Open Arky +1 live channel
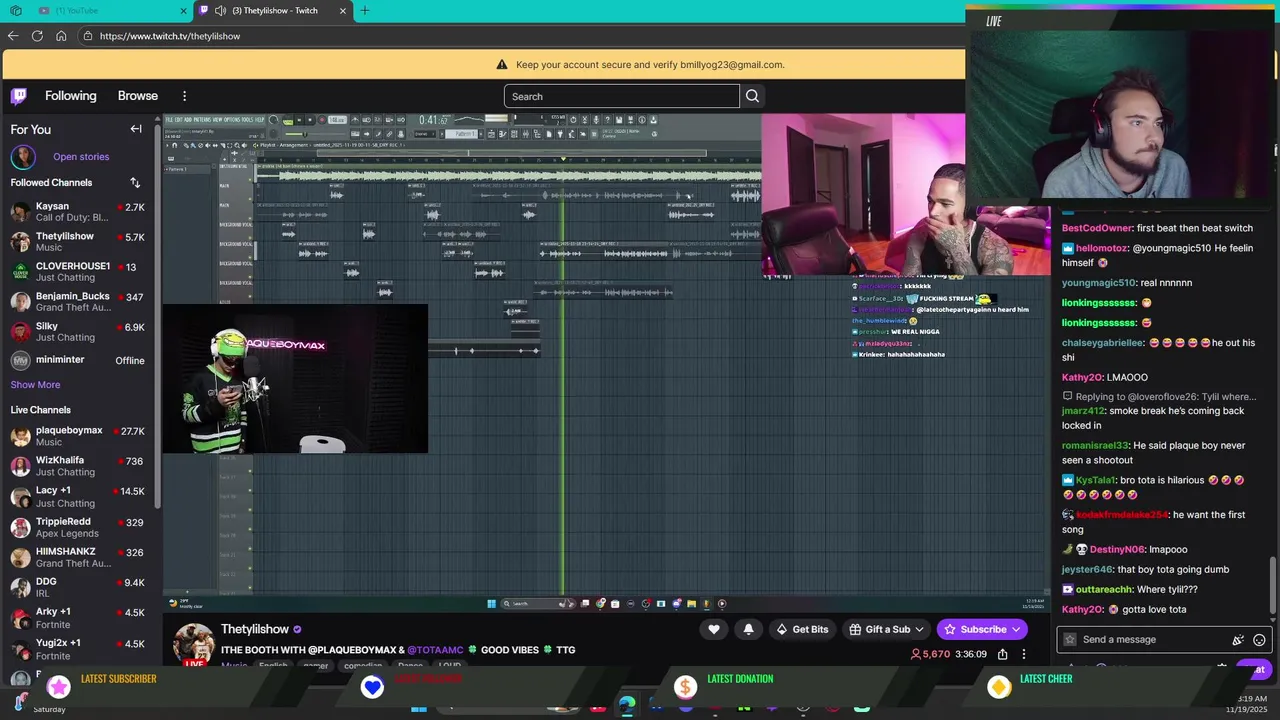Screen dimensions: 1280x720 78,618
